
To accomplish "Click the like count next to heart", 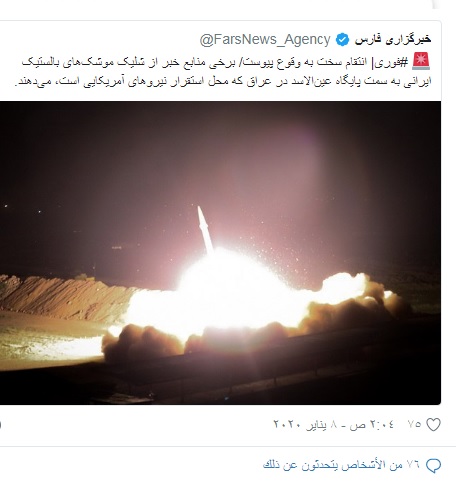I will [x=414, y=424].
